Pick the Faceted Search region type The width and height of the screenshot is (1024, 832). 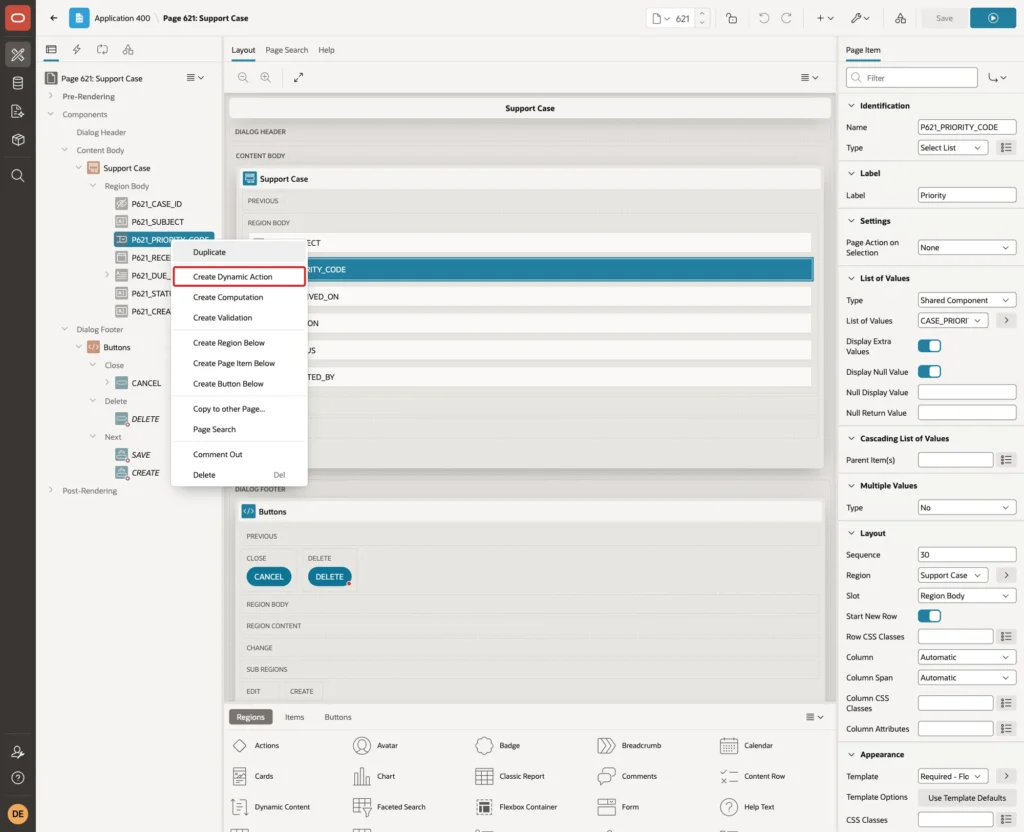point(389,807)
